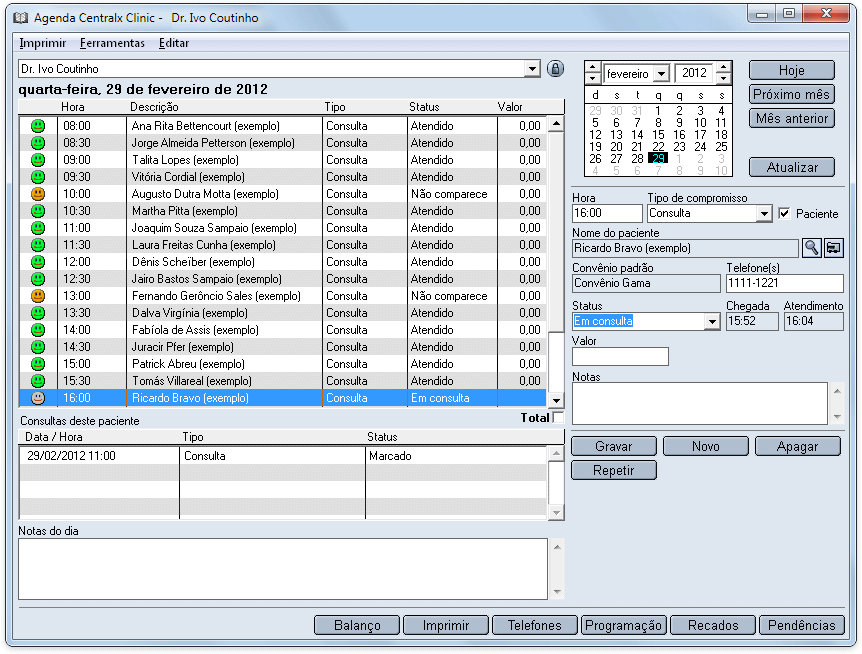The width and height of the screenshot is (862, 654).
Task: Click the empty Valor input field
Action: tap(620, 356)
